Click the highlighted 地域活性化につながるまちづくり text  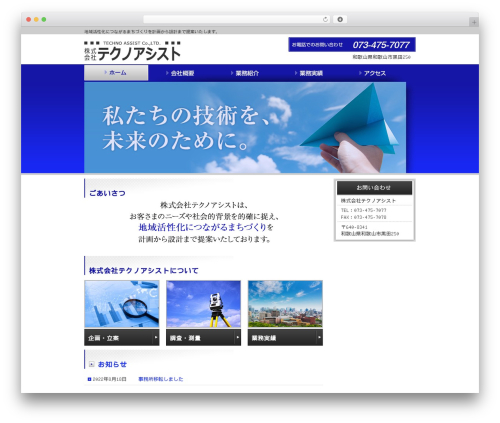pos(202,228)
